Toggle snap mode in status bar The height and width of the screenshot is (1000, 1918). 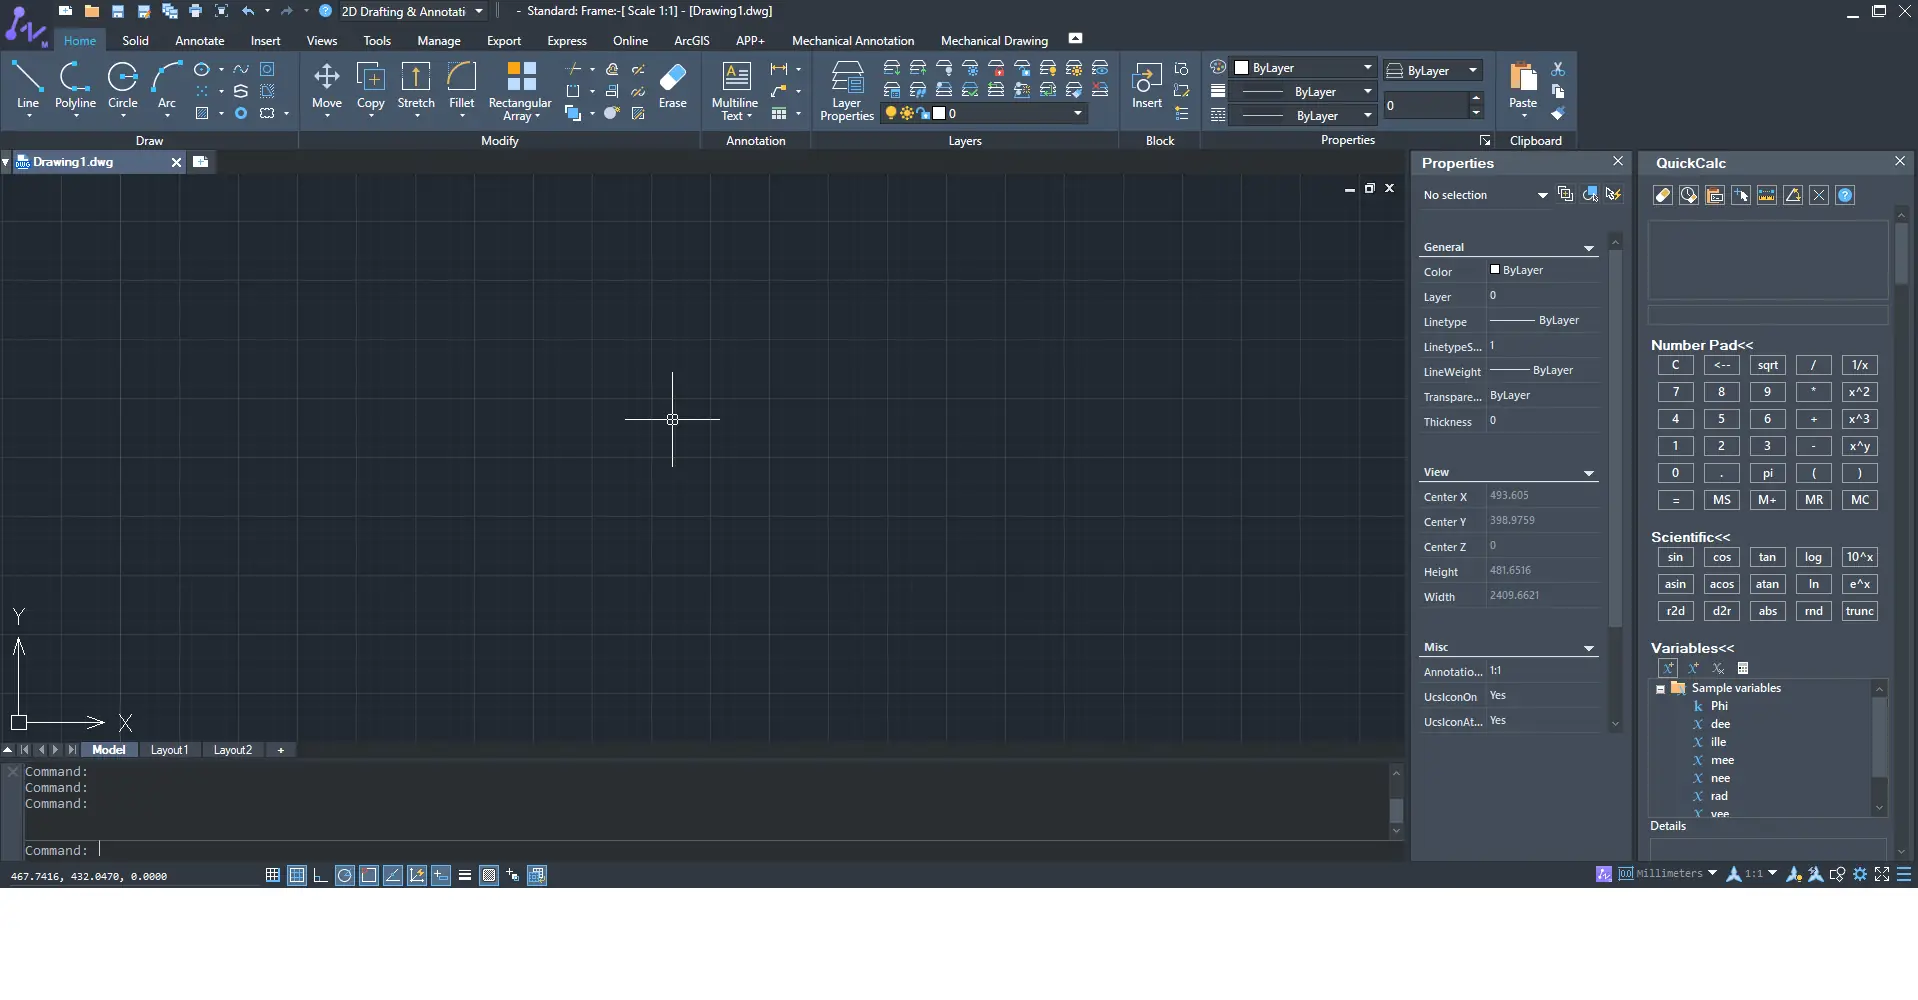pyautogui.click(x=272, y=875)
